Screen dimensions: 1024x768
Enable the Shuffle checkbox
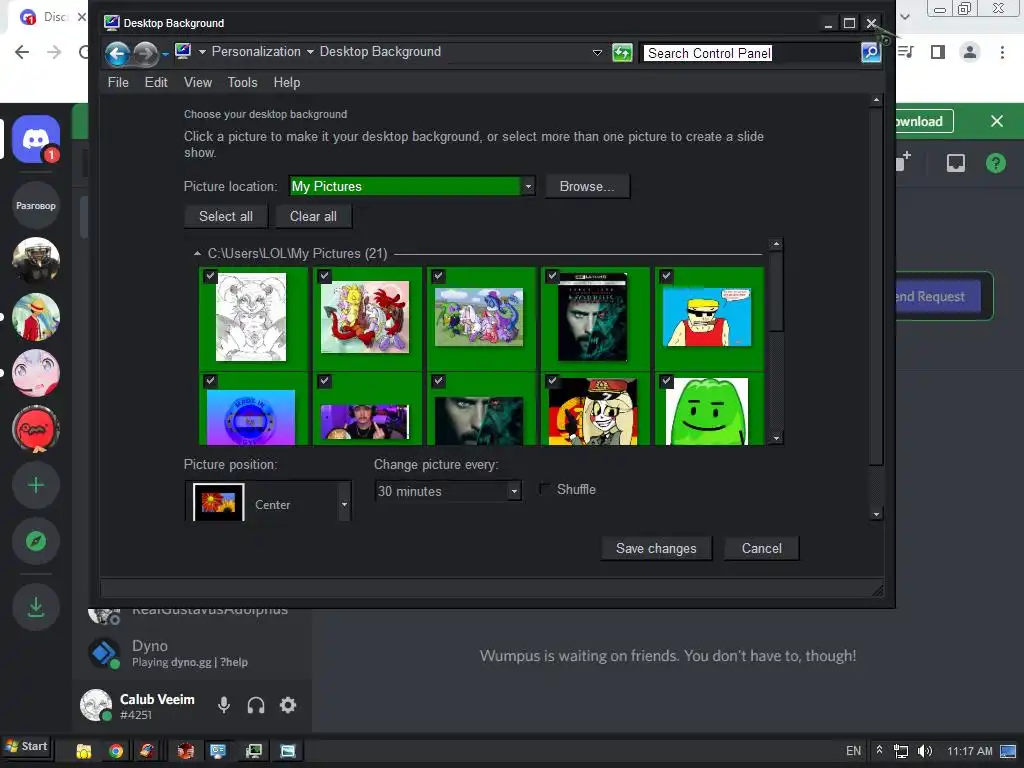pos(543,489)
